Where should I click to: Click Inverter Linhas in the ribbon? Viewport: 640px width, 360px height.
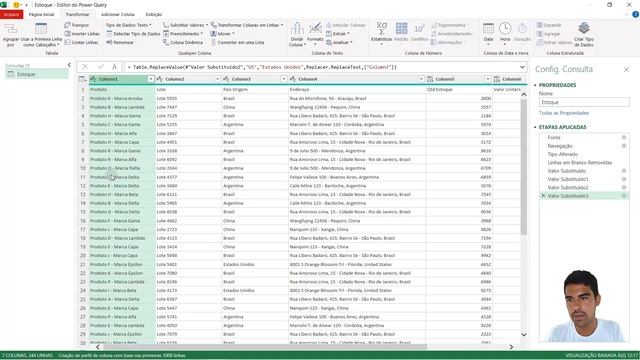point(82,33)
